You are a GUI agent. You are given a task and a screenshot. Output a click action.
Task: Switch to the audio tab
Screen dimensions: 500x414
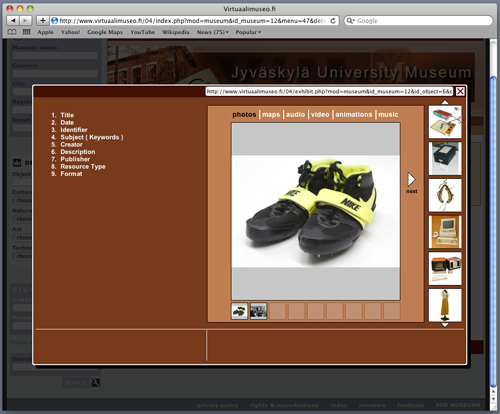coord(295,115)
